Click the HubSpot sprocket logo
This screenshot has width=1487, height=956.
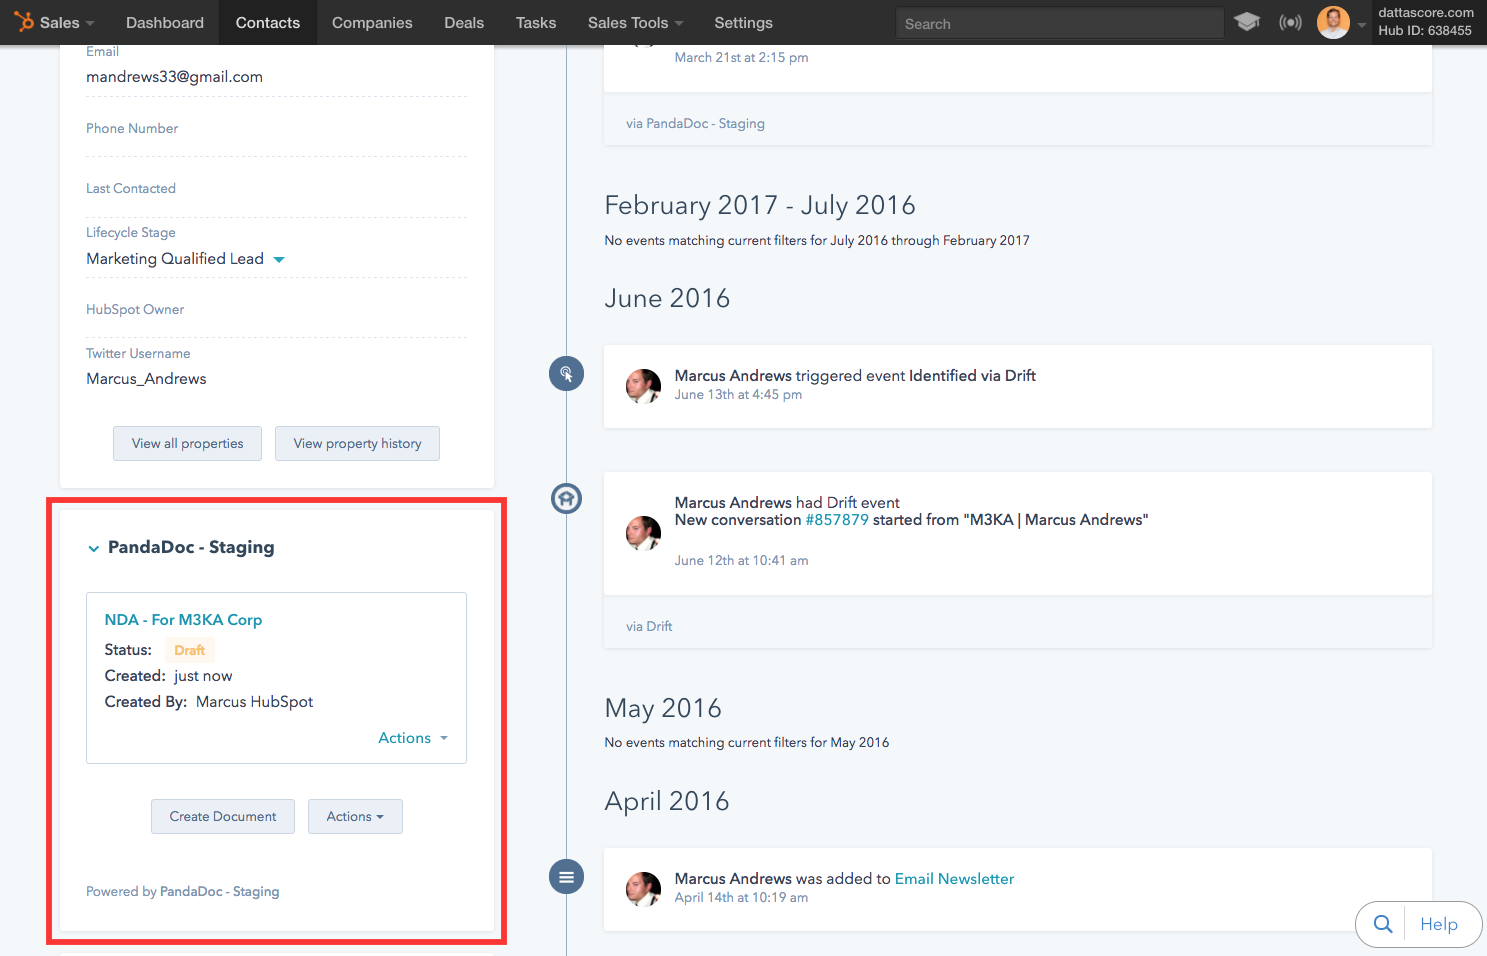pos(23,22)
